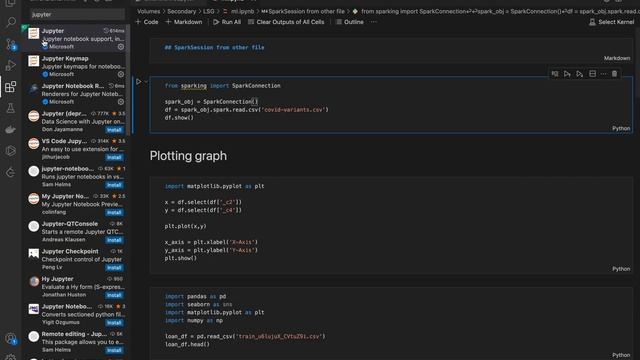The width and height of the screenshot is (640, 360).
Task: Select Kernel for the notebook
Action: [x=611, y=22]
